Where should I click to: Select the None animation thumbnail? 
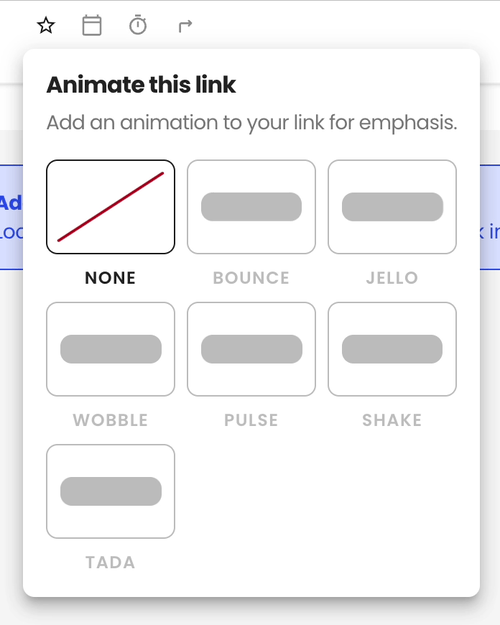pyautogui.click(x=110, y=207)
